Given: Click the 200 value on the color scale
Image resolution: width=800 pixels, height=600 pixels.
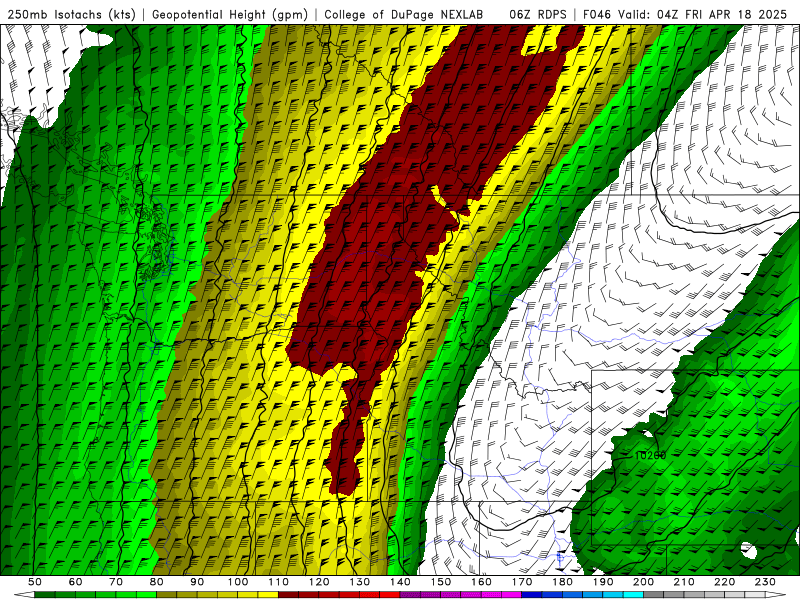Looking at the screenshot, I should (x=643, y=582).
